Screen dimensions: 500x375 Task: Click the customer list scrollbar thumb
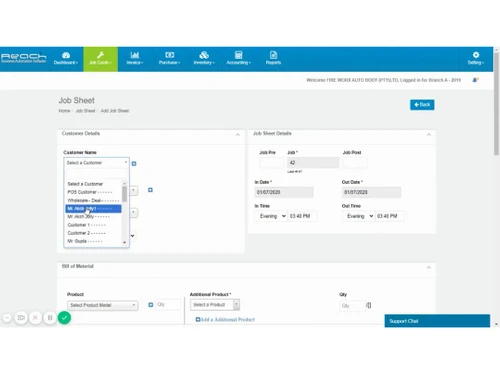click(124, 194)
